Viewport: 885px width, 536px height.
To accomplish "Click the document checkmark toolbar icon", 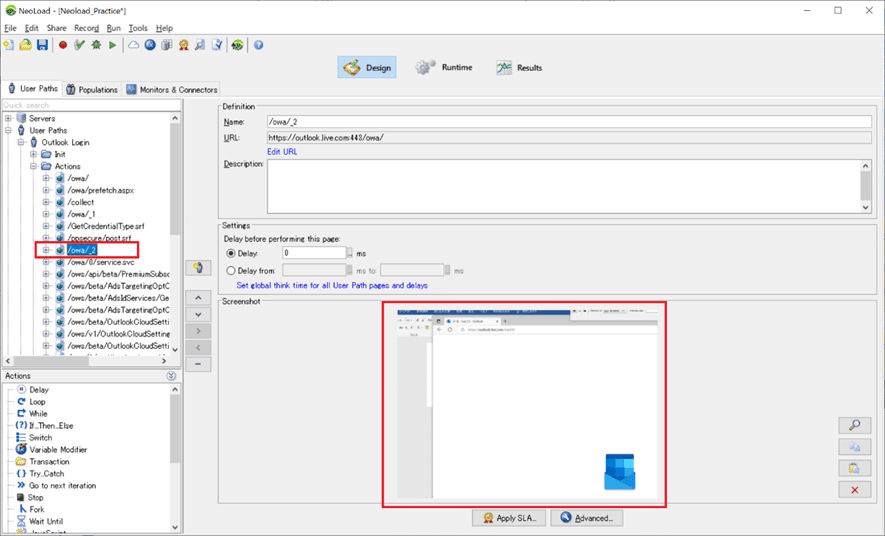I will coord(217,45).
